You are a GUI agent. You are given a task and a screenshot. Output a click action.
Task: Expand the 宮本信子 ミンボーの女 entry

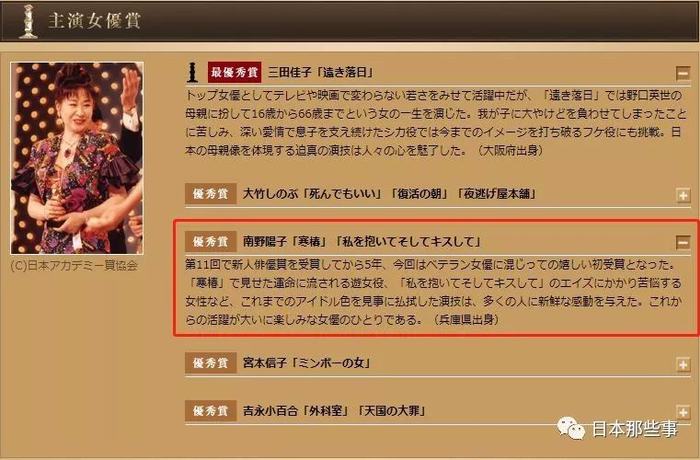pyautogui.click(x=683, y=364)
